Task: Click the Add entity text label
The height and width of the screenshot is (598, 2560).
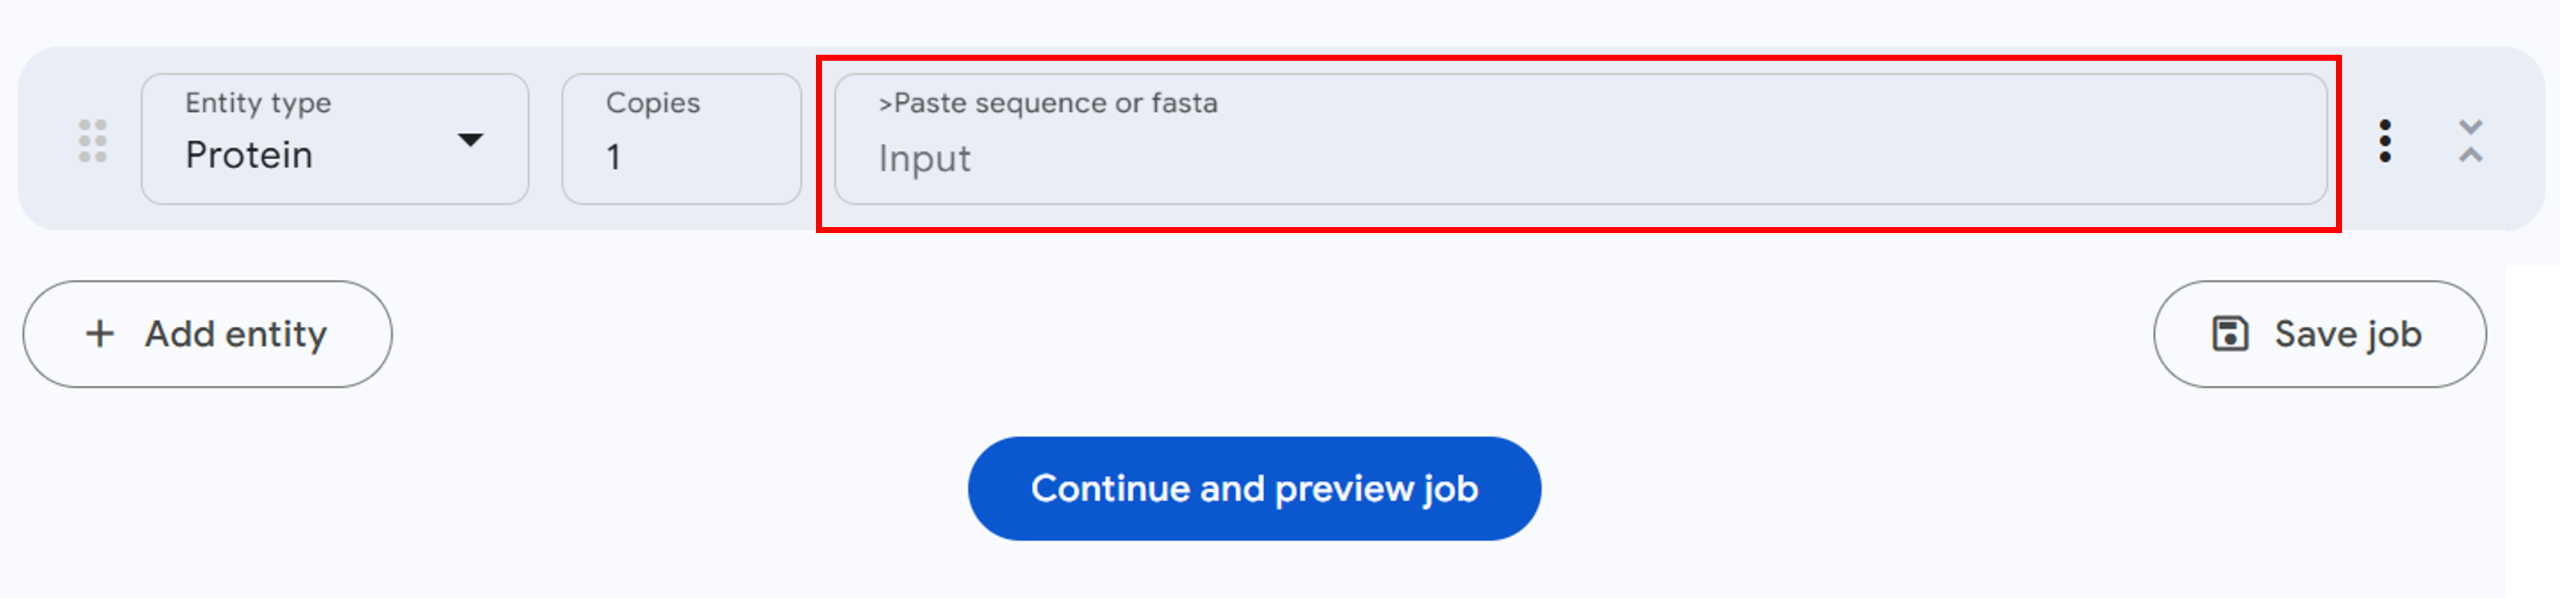Action: pos(236,334)
